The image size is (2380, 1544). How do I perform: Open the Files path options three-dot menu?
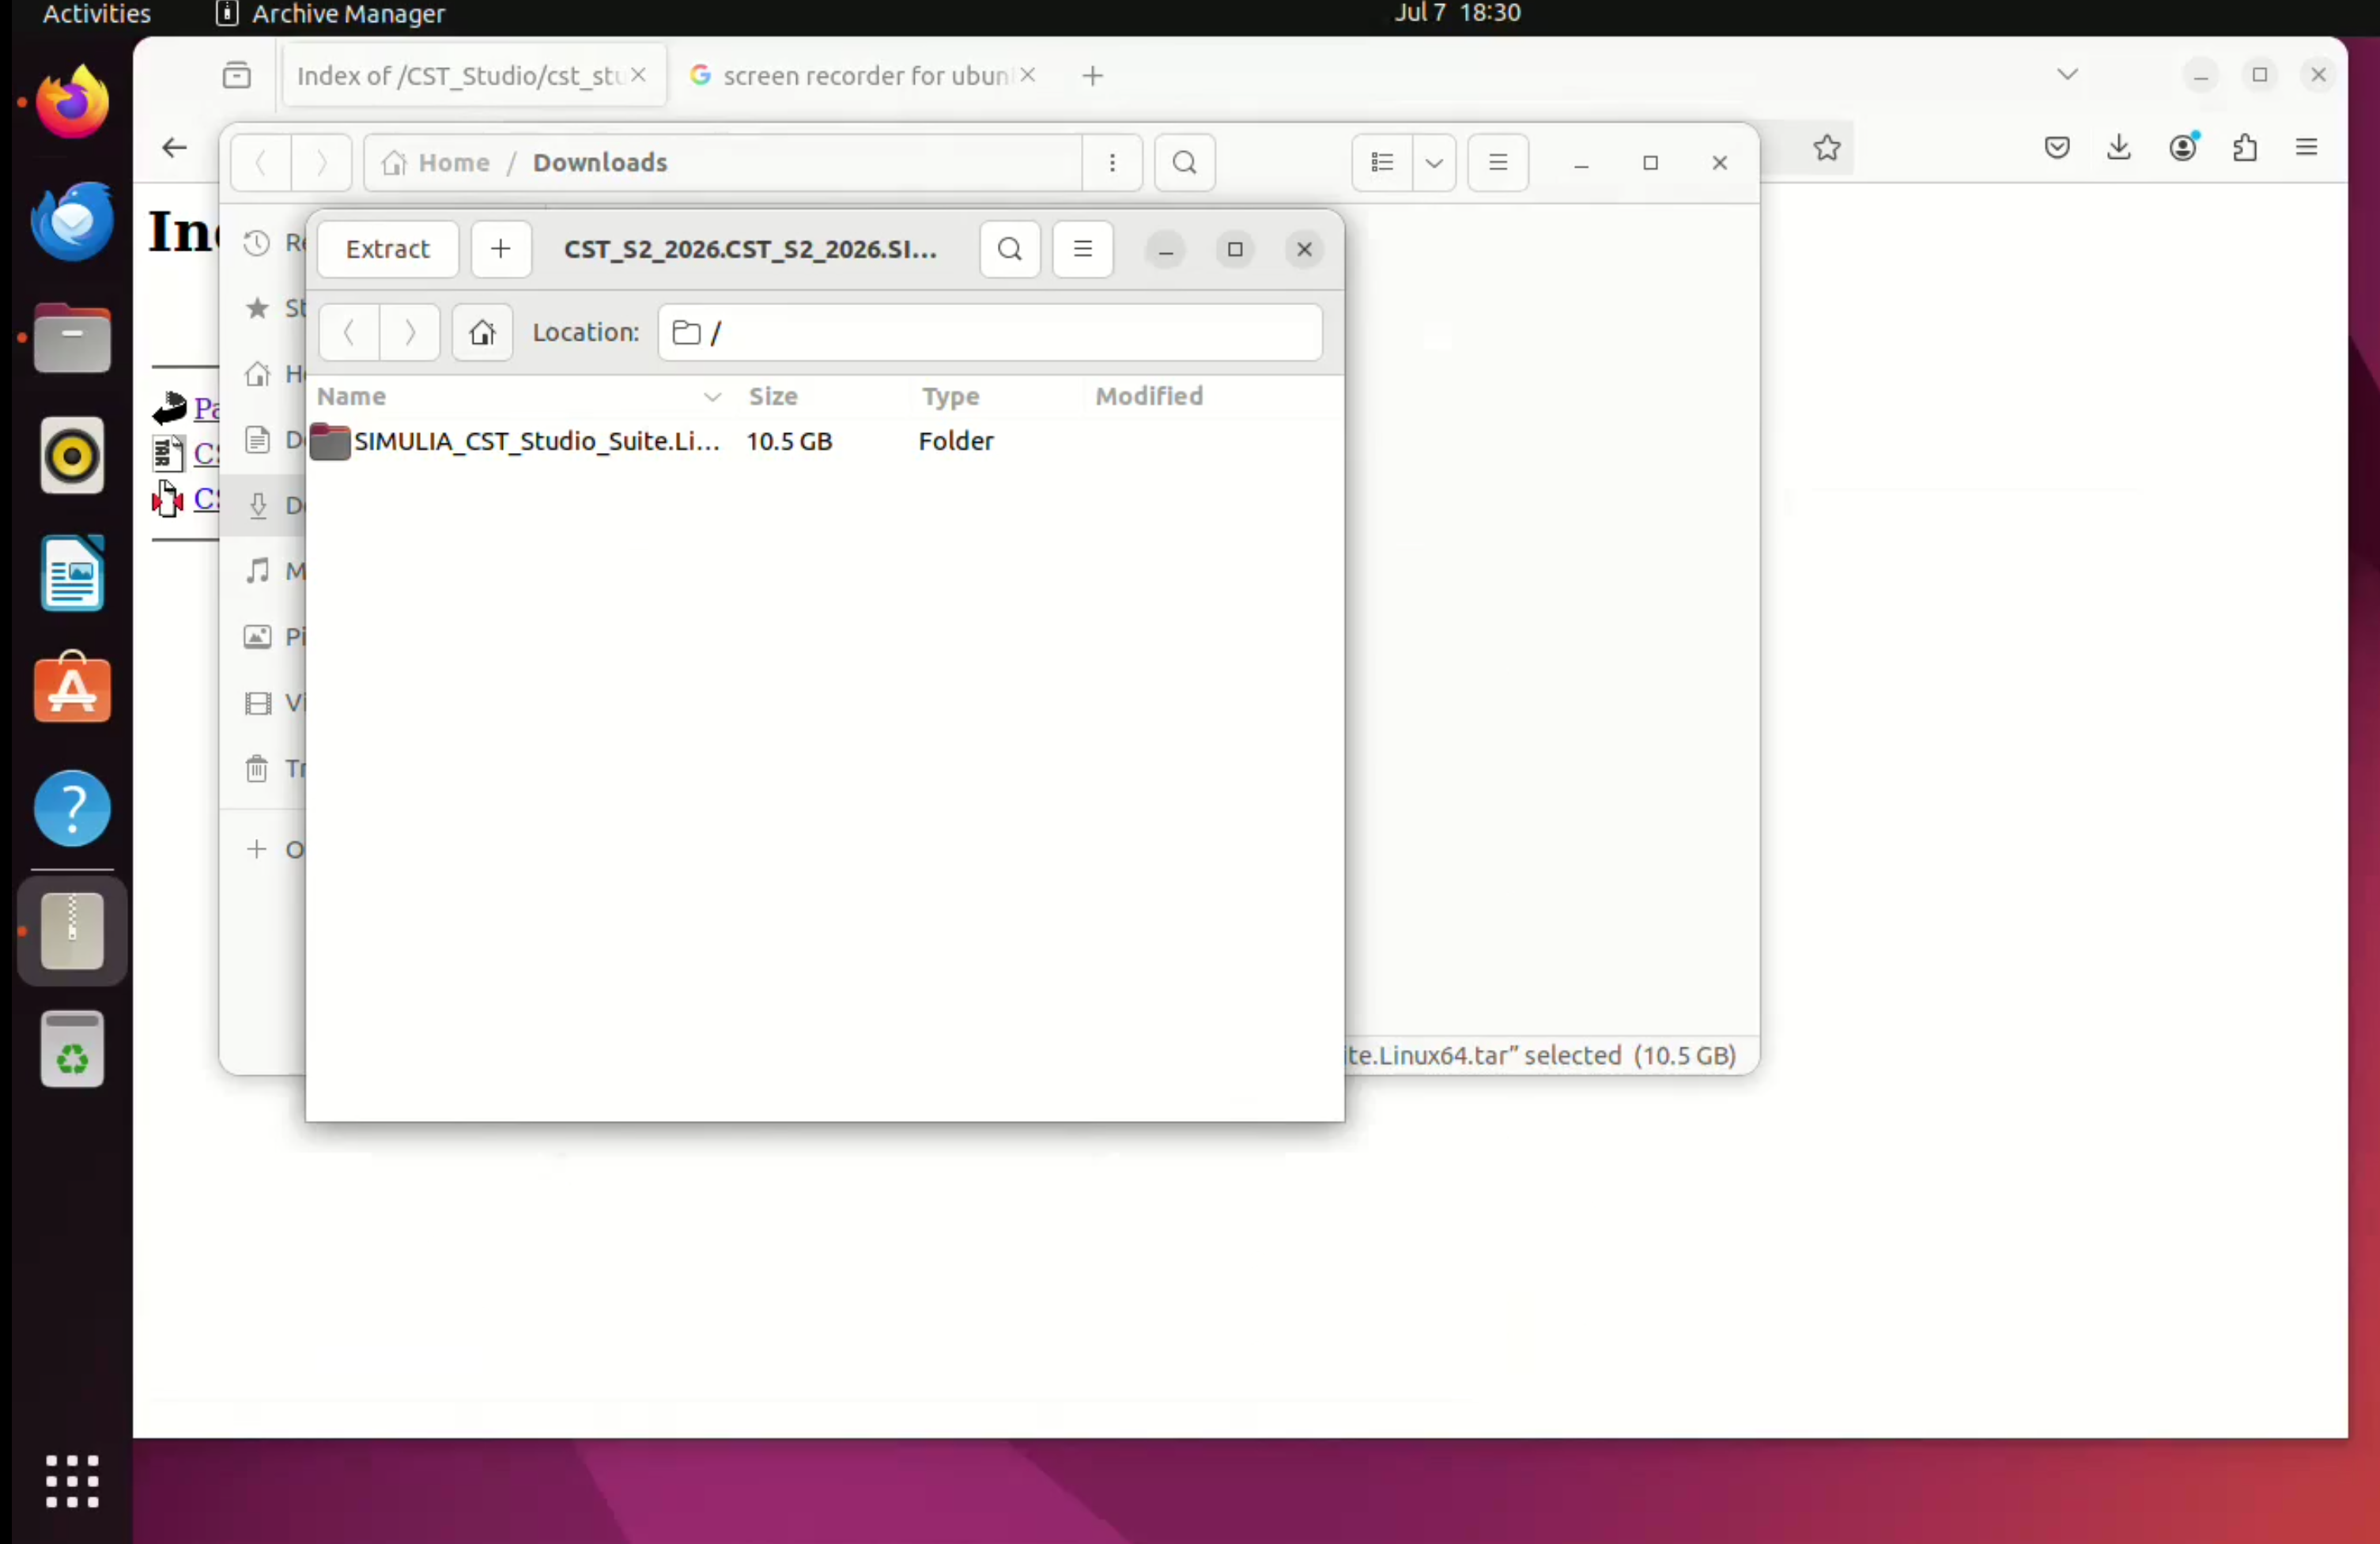tap(1112, 162)
